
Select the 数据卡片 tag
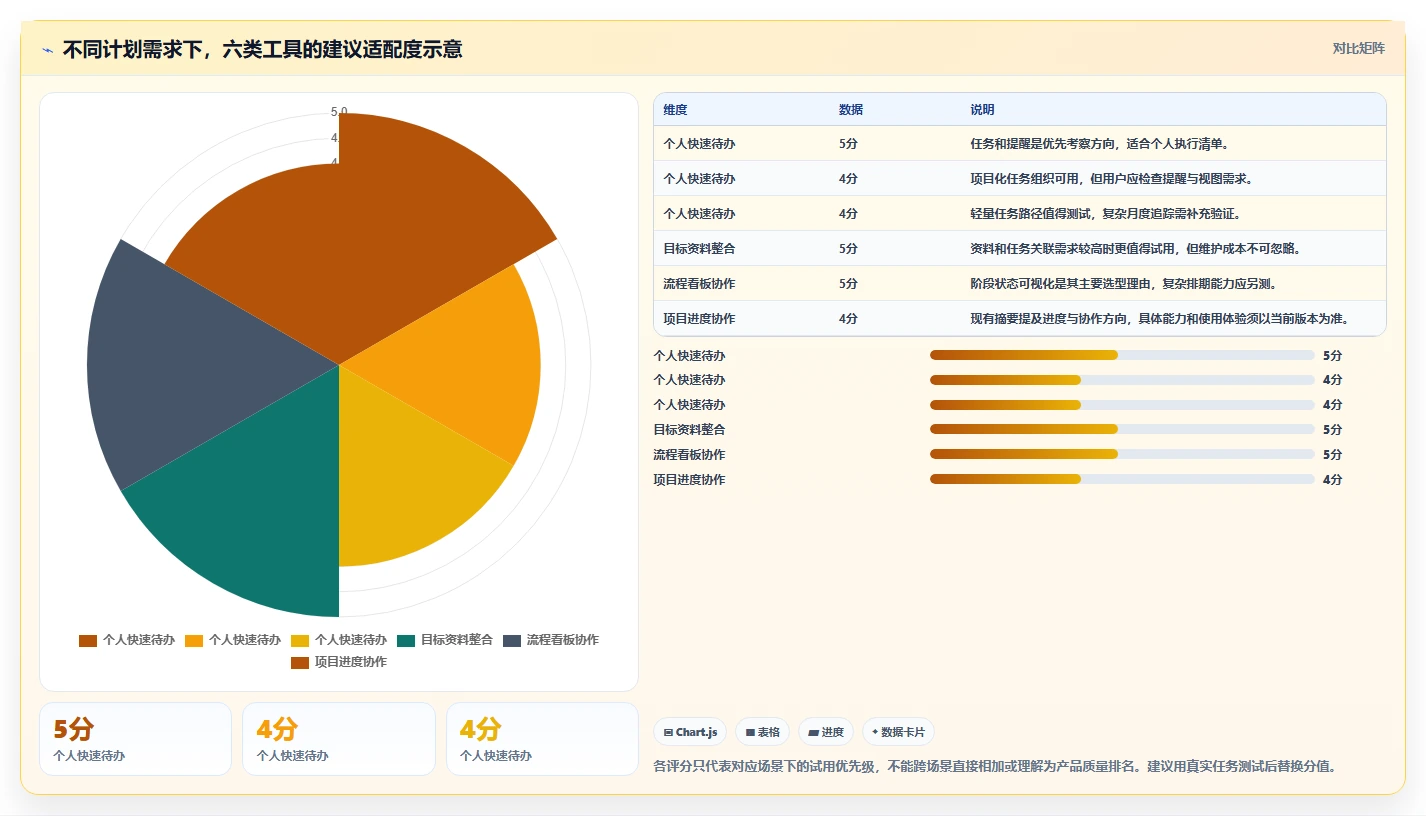point(898,732)
